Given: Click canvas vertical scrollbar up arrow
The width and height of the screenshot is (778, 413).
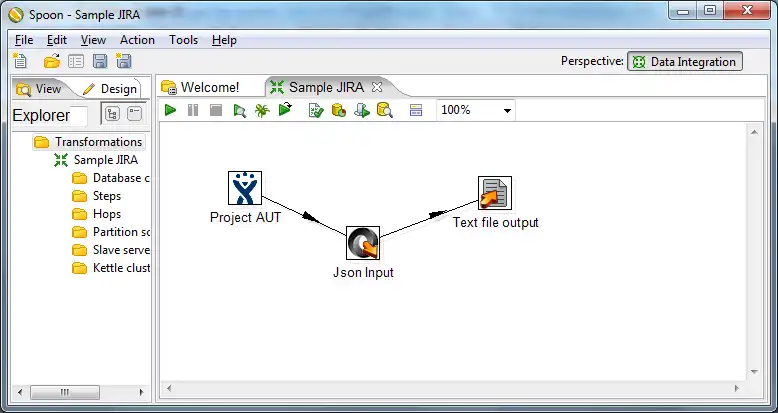Looking at the screenshot, I should click(x=754, y=132).
